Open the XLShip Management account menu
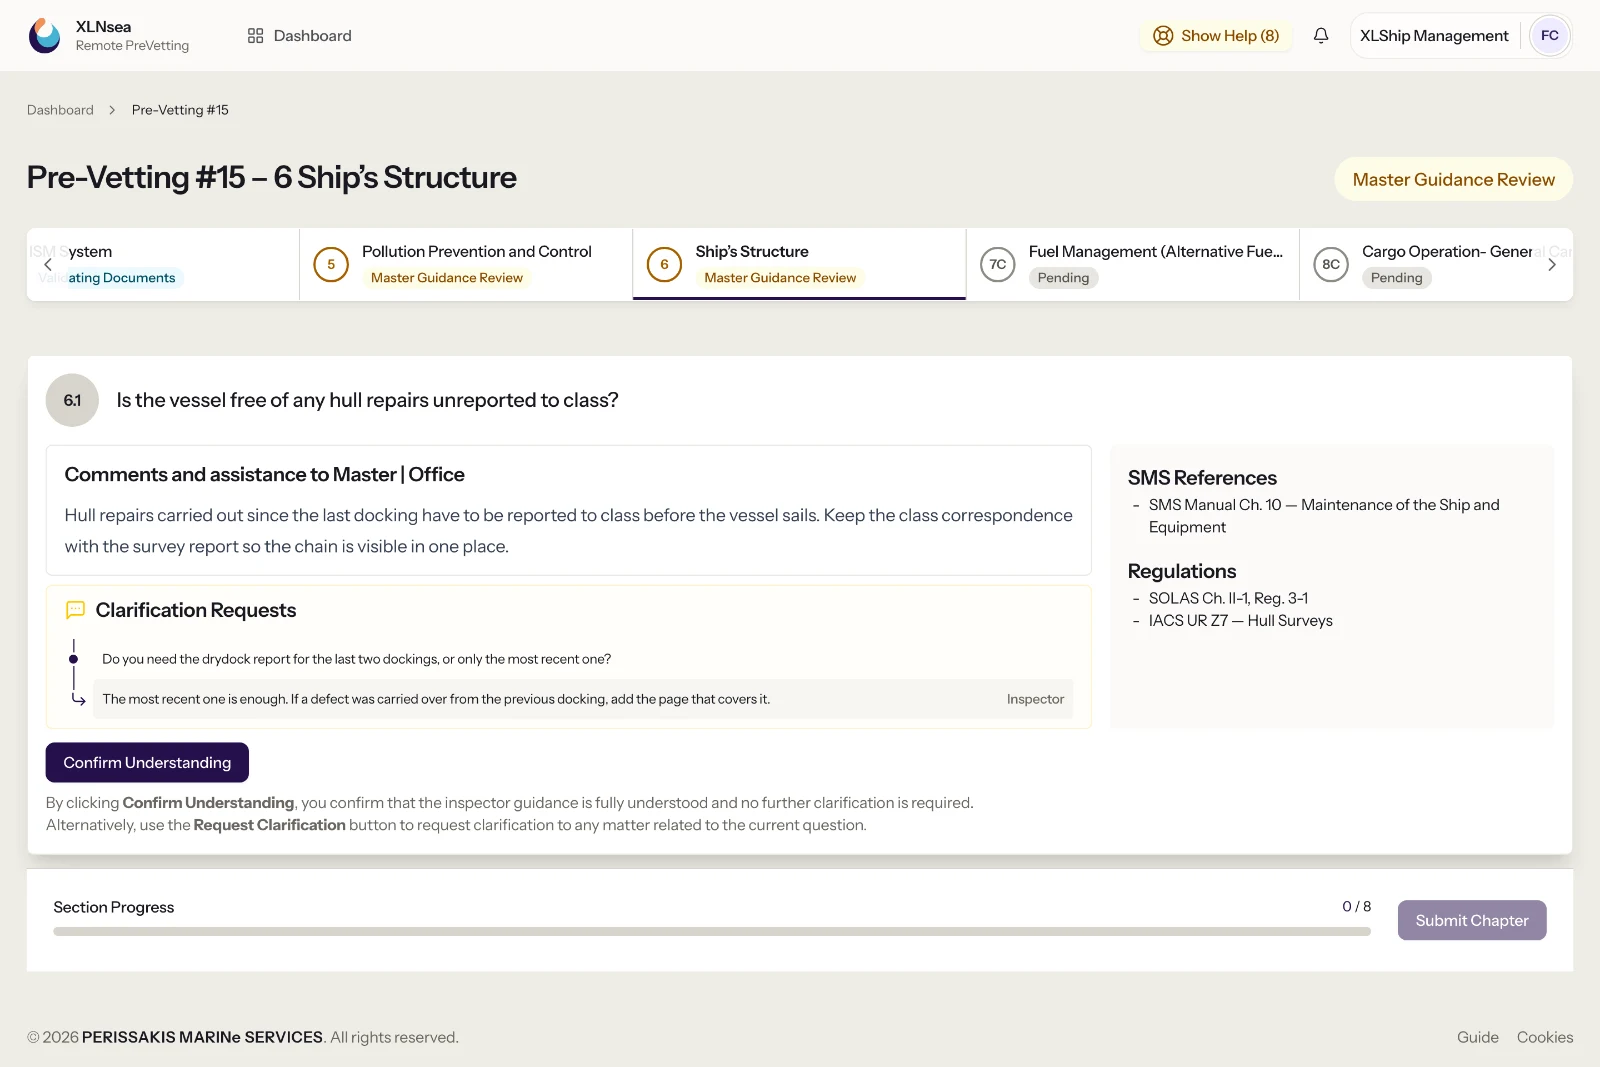 1434,36
